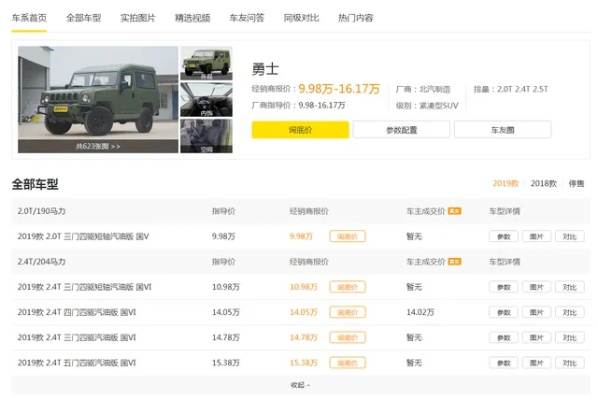
Task: Click the 级别：紧凑型SUV text
Action: click(x=427, y=105)
